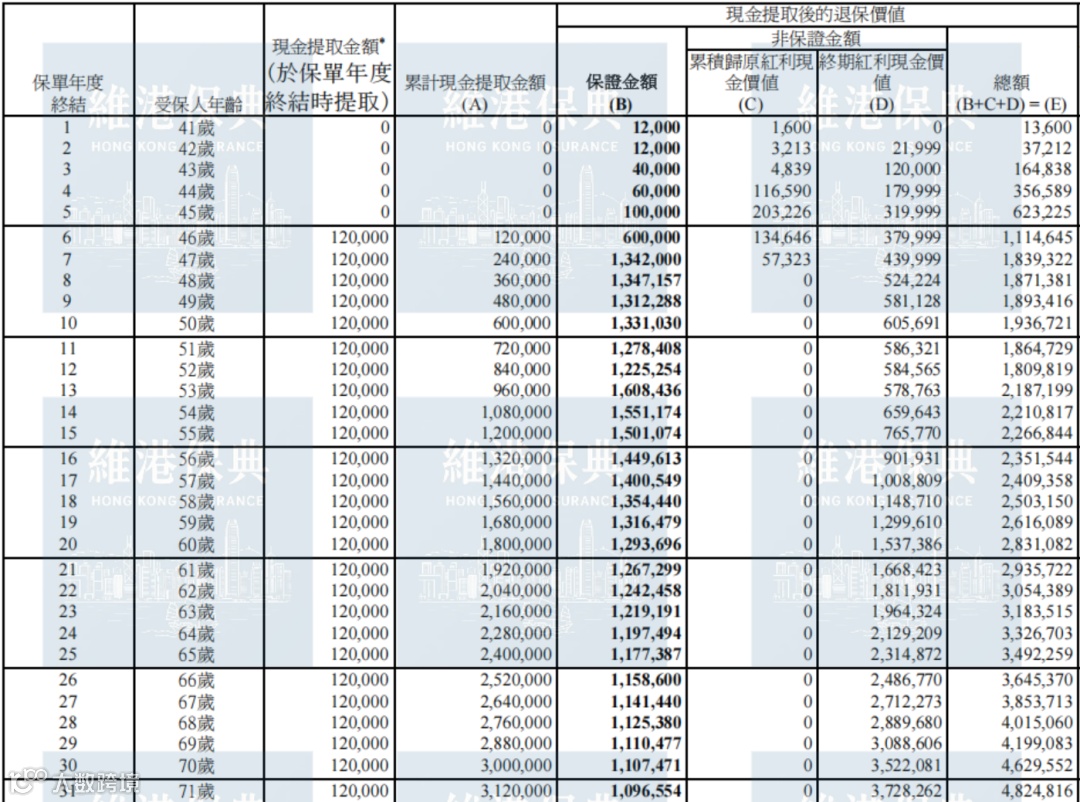Select the 非保證金額 group header
1080x802 pixels.
click(816, 39)
